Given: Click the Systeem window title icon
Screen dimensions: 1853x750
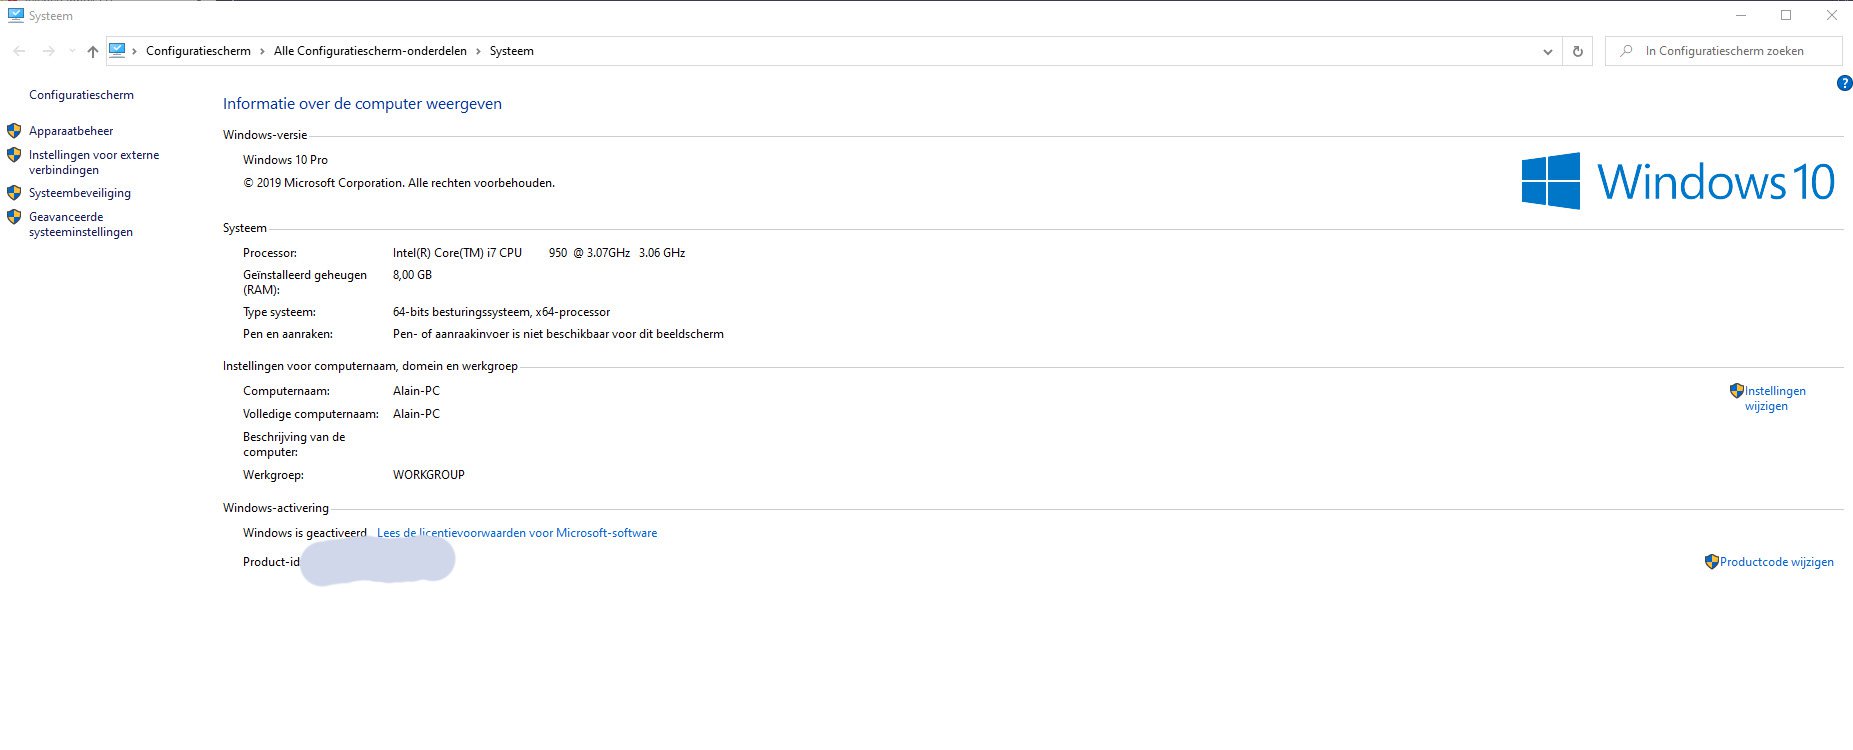Looking at the screenshot, I should coord(15,15).
